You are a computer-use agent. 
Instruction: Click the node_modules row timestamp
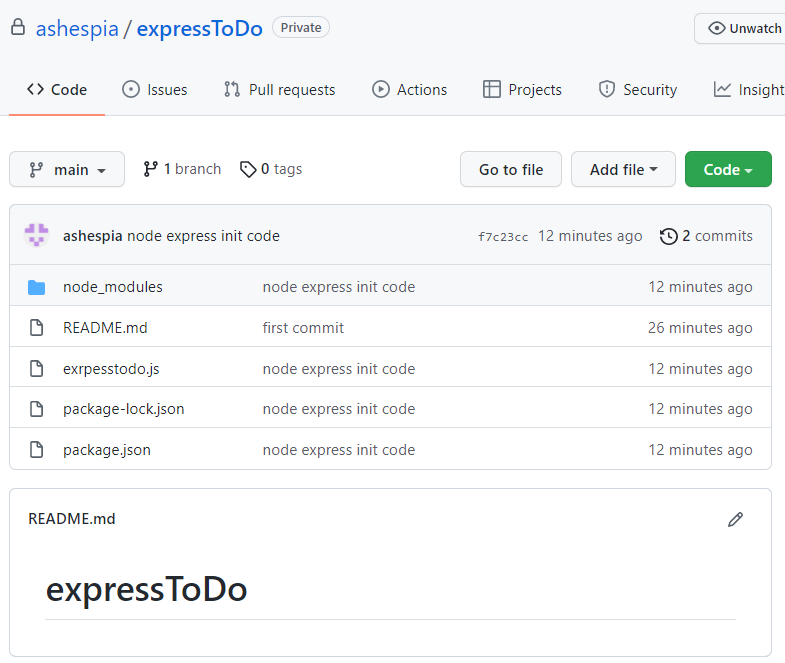click(700, 287)
